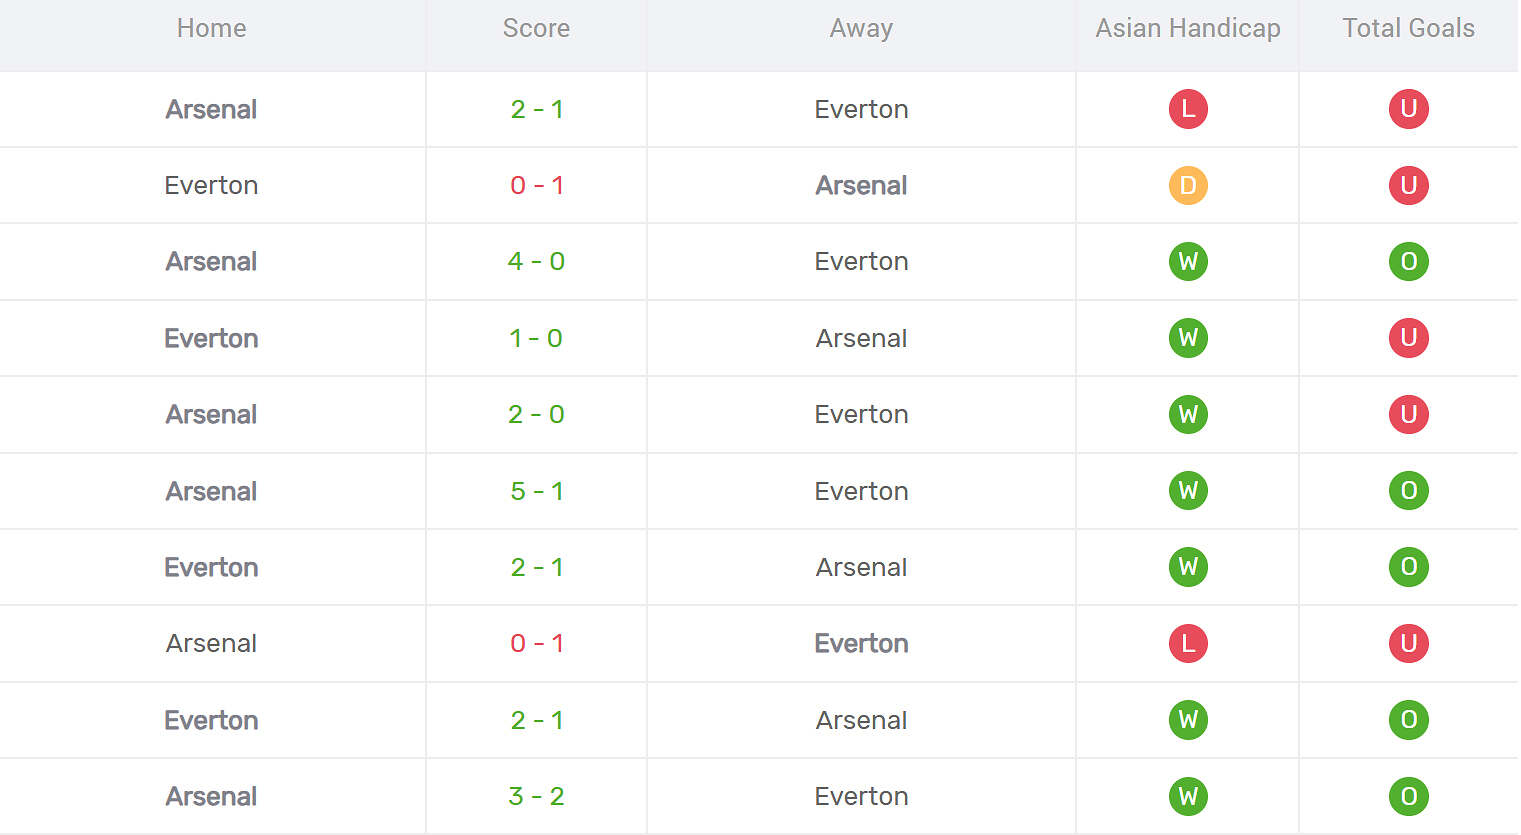Click the green O badge in the 3-2 row
The height and width of the screenshot is (835, 1521).
[x=1408, y=796]
